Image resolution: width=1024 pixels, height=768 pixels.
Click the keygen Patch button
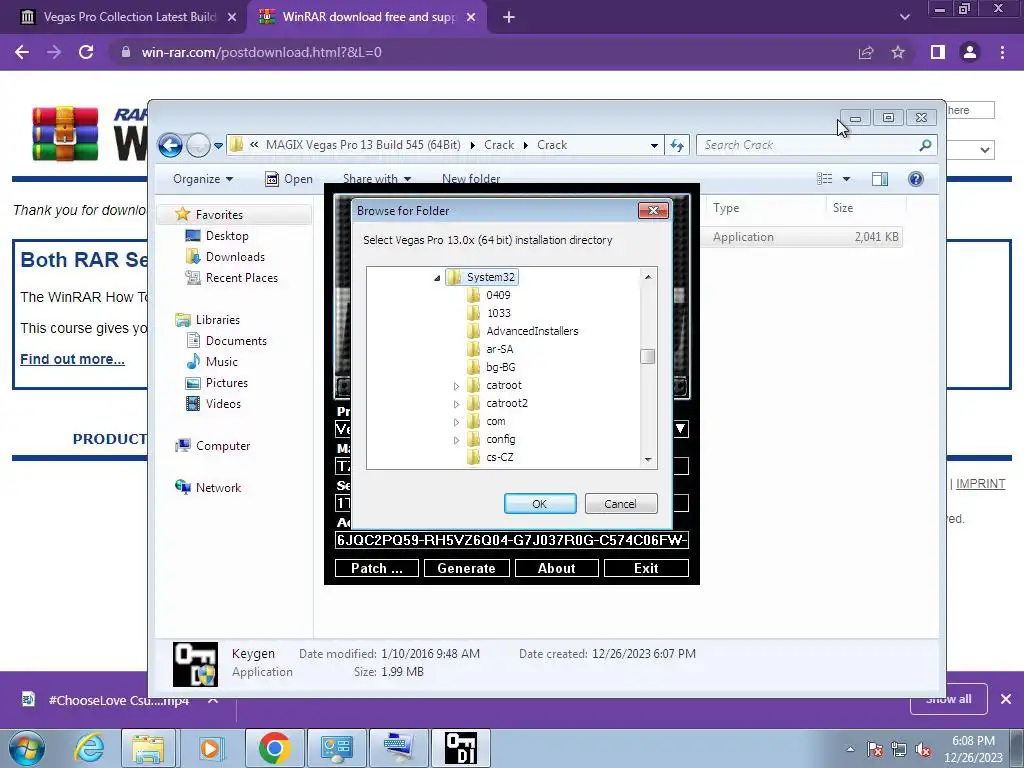coord(377,568)
